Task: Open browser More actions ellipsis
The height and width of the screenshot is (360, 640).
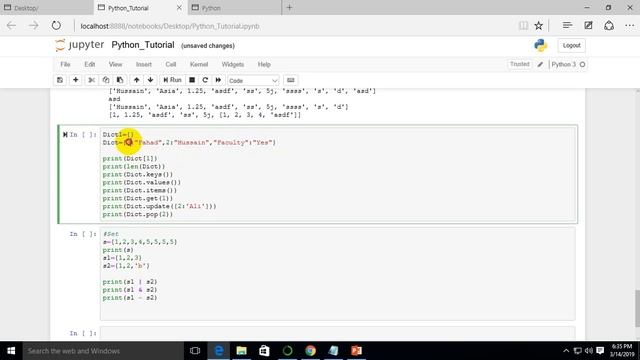Action: point(629,26)
